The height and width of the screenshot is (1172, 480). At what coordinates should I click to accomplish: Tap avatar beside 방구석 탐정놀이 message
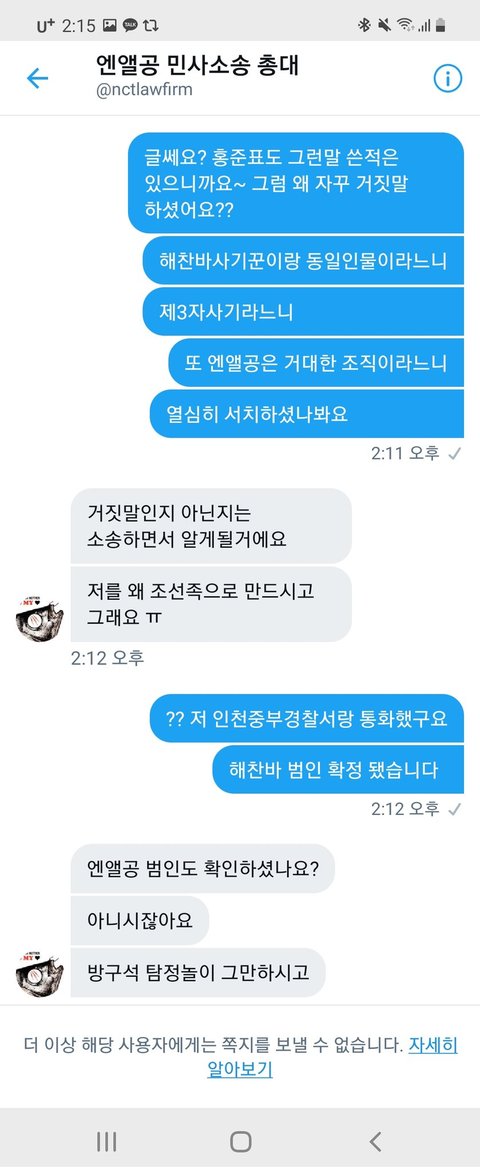tap(40, 974)
